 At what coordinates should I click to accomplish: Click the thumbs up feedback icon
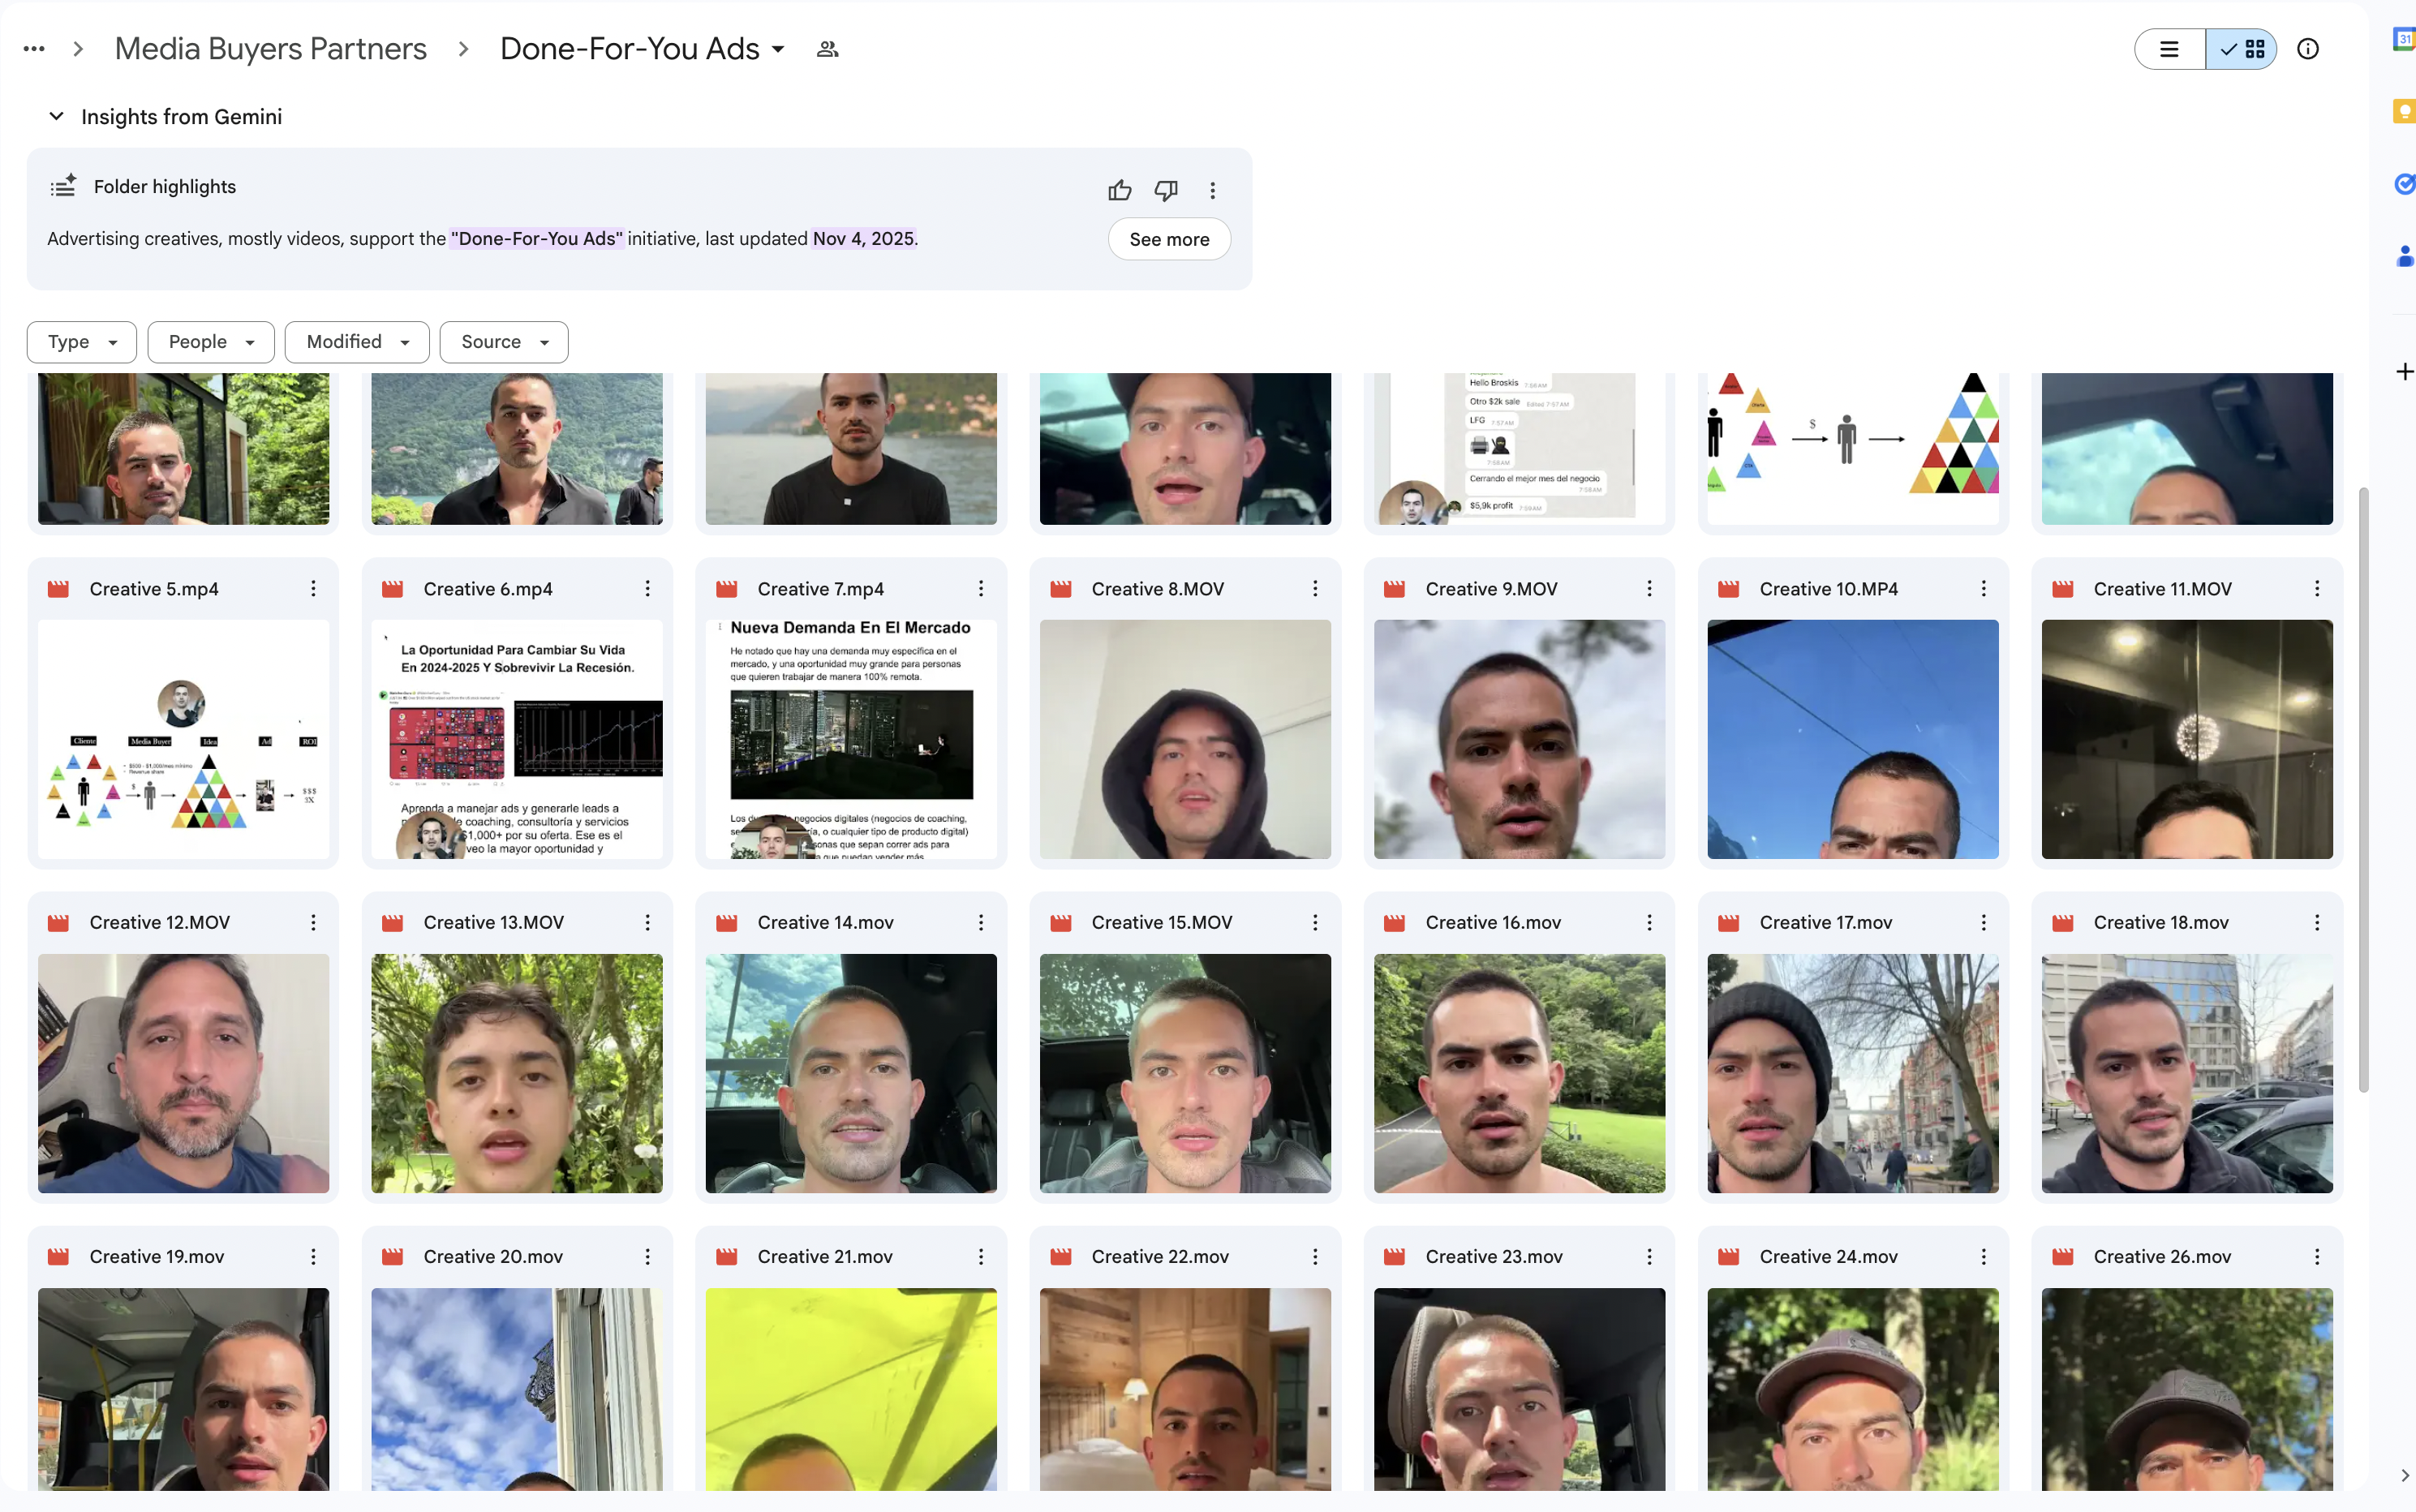tap(1119, 190)
